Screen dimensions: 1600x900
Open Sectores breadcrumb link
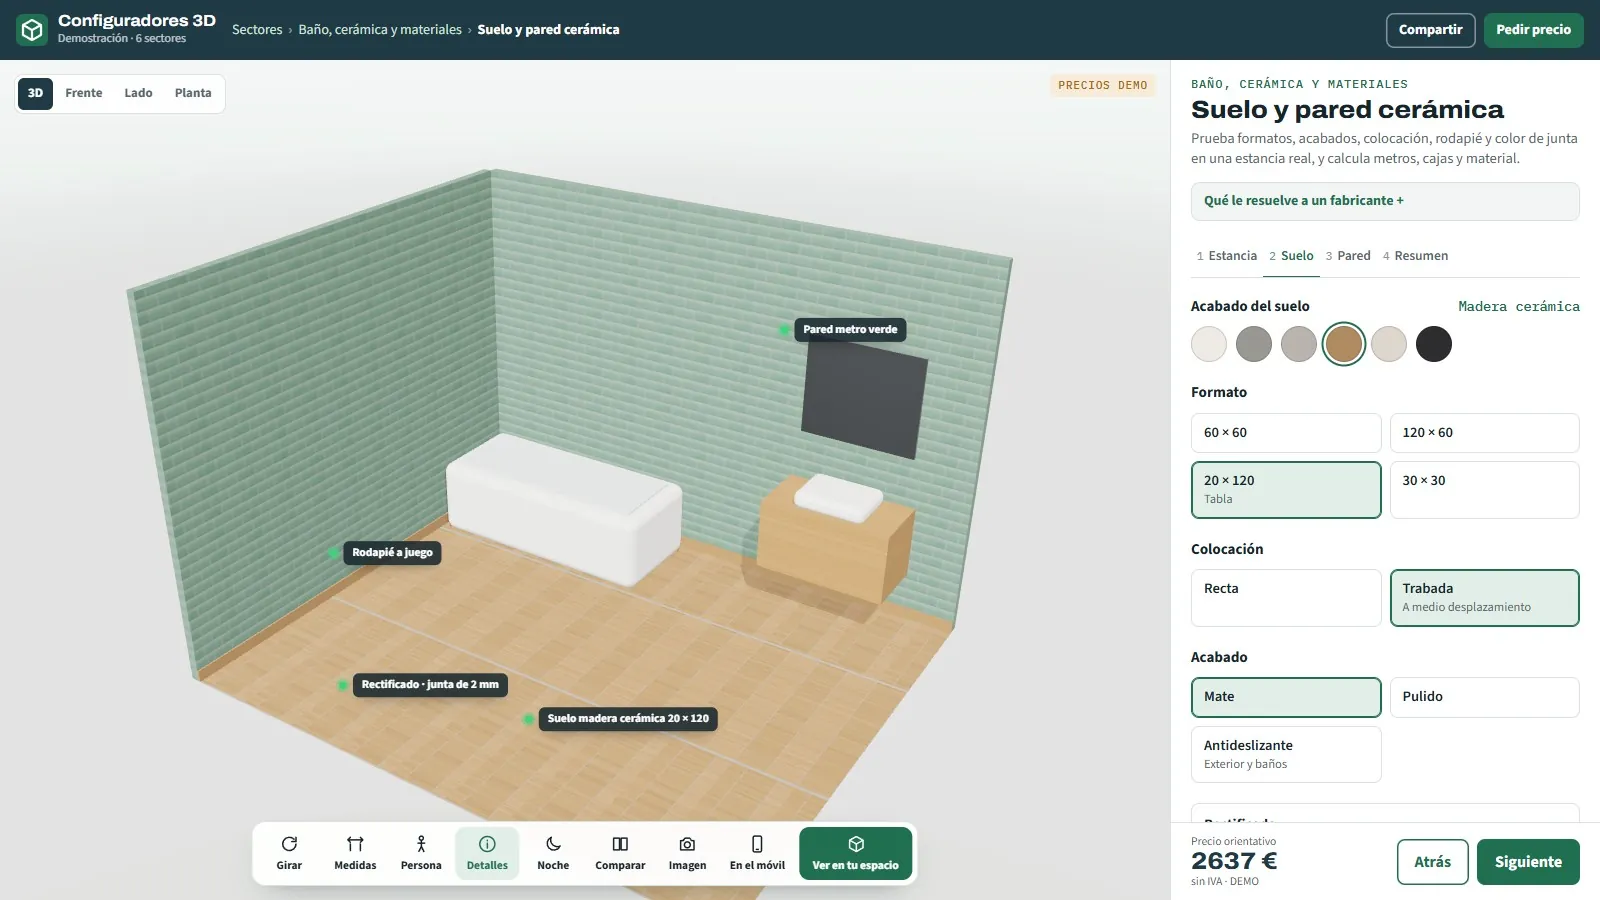coord(257,30)
